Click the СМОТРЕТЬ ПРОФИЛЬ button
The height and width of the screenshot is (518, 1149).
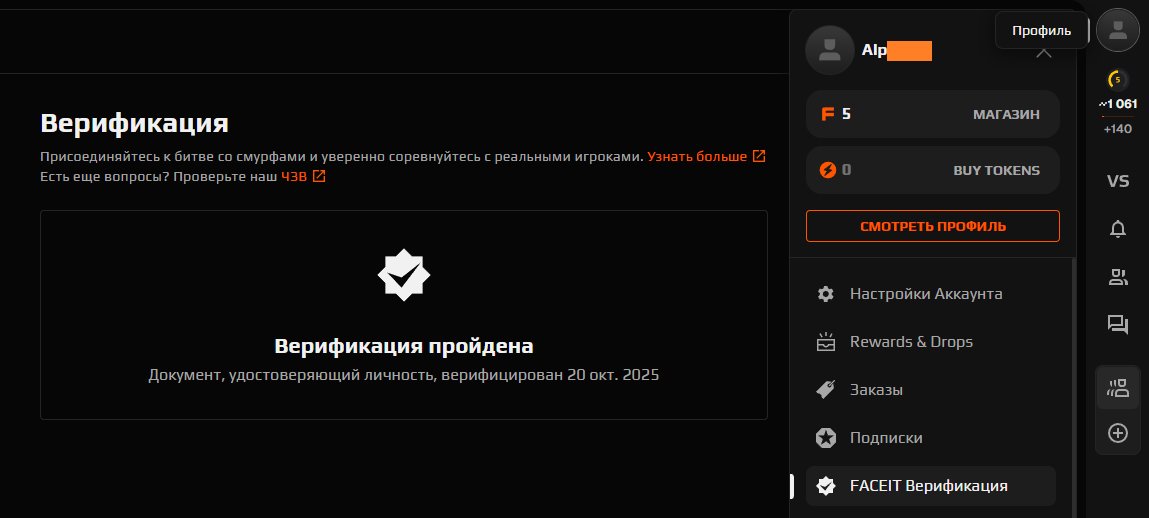tap(933, 226)
